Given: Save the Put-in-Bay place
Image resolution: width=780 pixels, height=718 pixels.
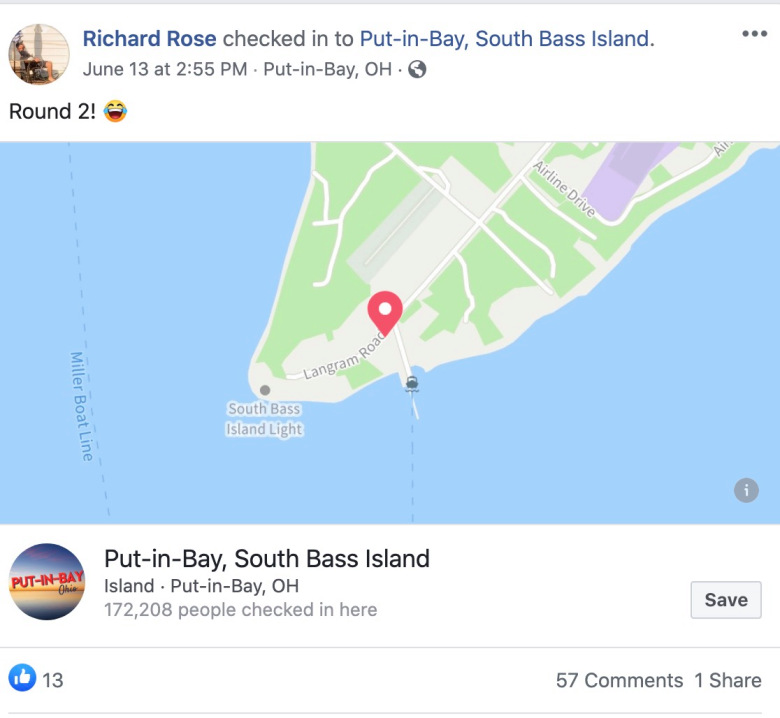Looking at the screenshot, I should tap(725, 600).
